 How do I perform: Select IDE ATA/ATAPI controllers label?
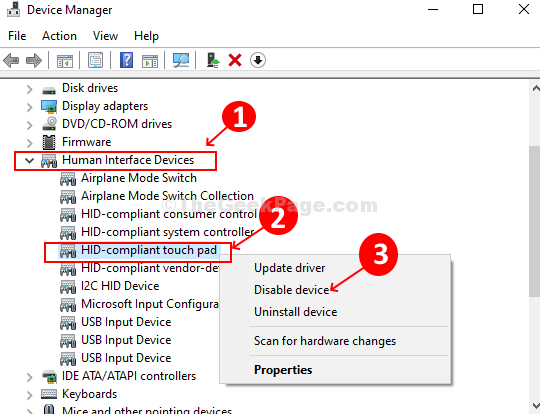(x=129, y=376)
